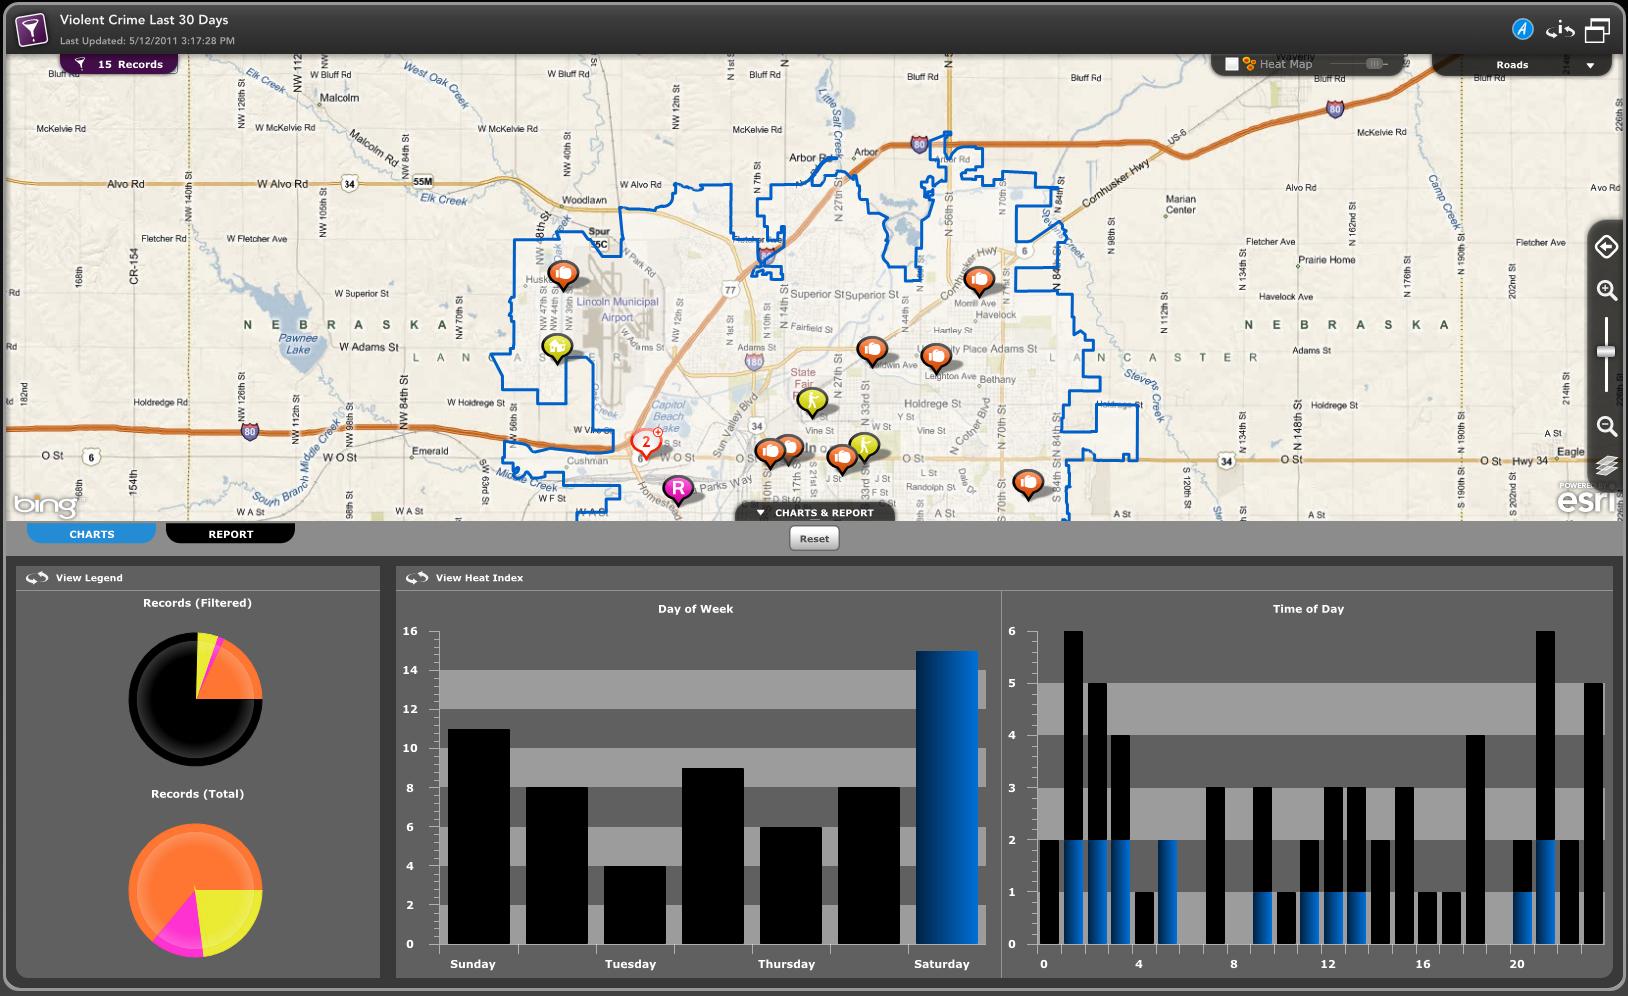
Task: Click the purple cocktail glass app icon
Action: pyautogui.click(x=32, y=30)
